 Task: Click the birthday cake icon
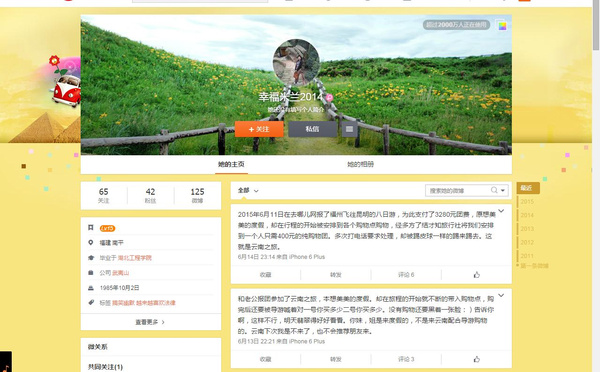click(91, 287)
